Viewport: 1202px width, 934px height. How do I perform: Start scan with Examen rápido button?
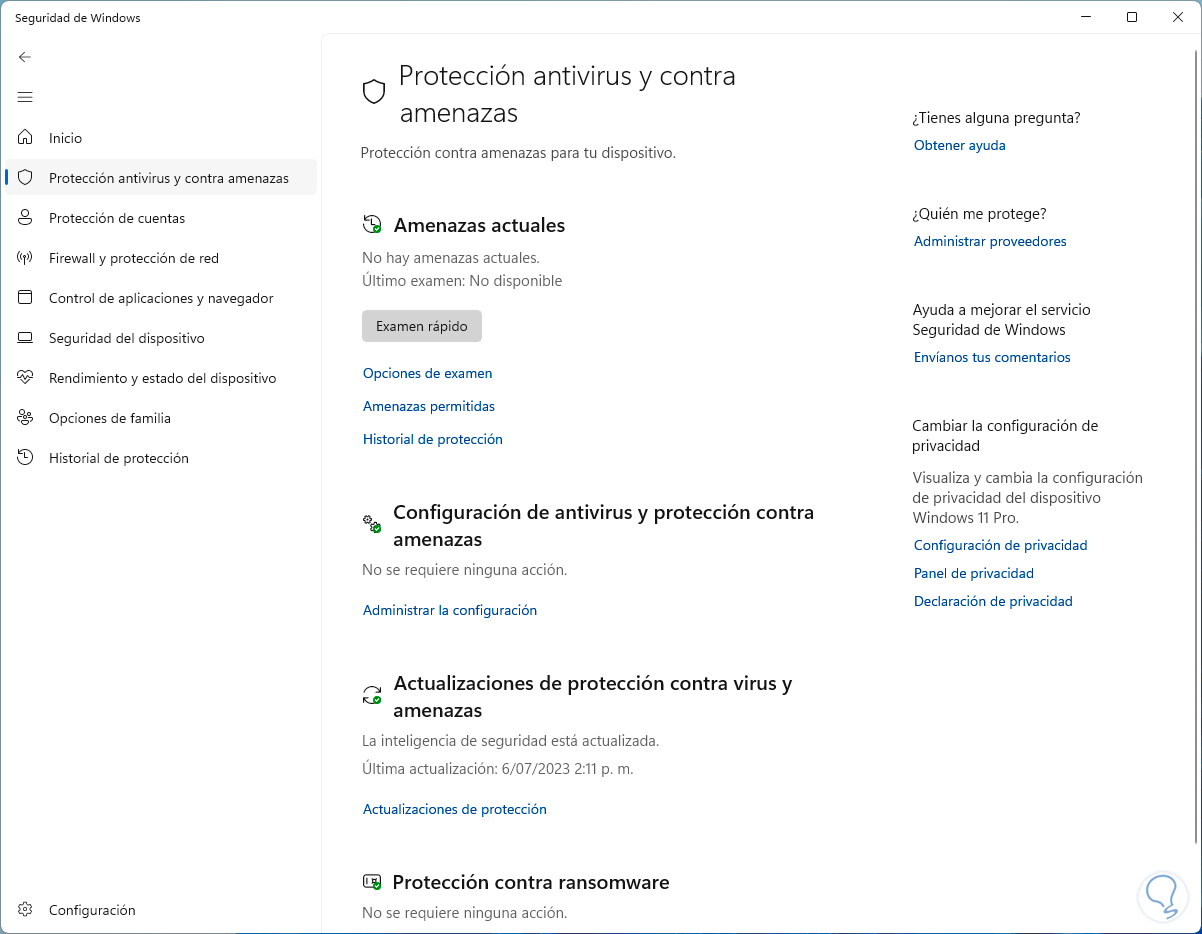pyautogui.click(x=421, y=326)
